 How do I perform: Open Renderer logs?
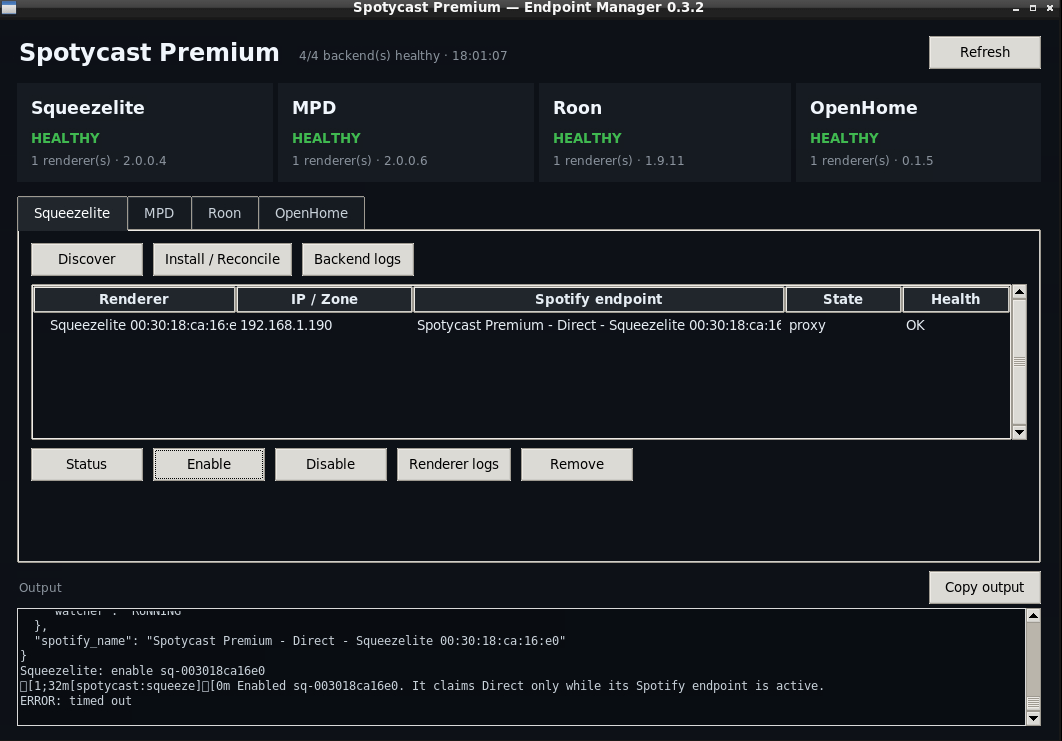tap(454, 465)
